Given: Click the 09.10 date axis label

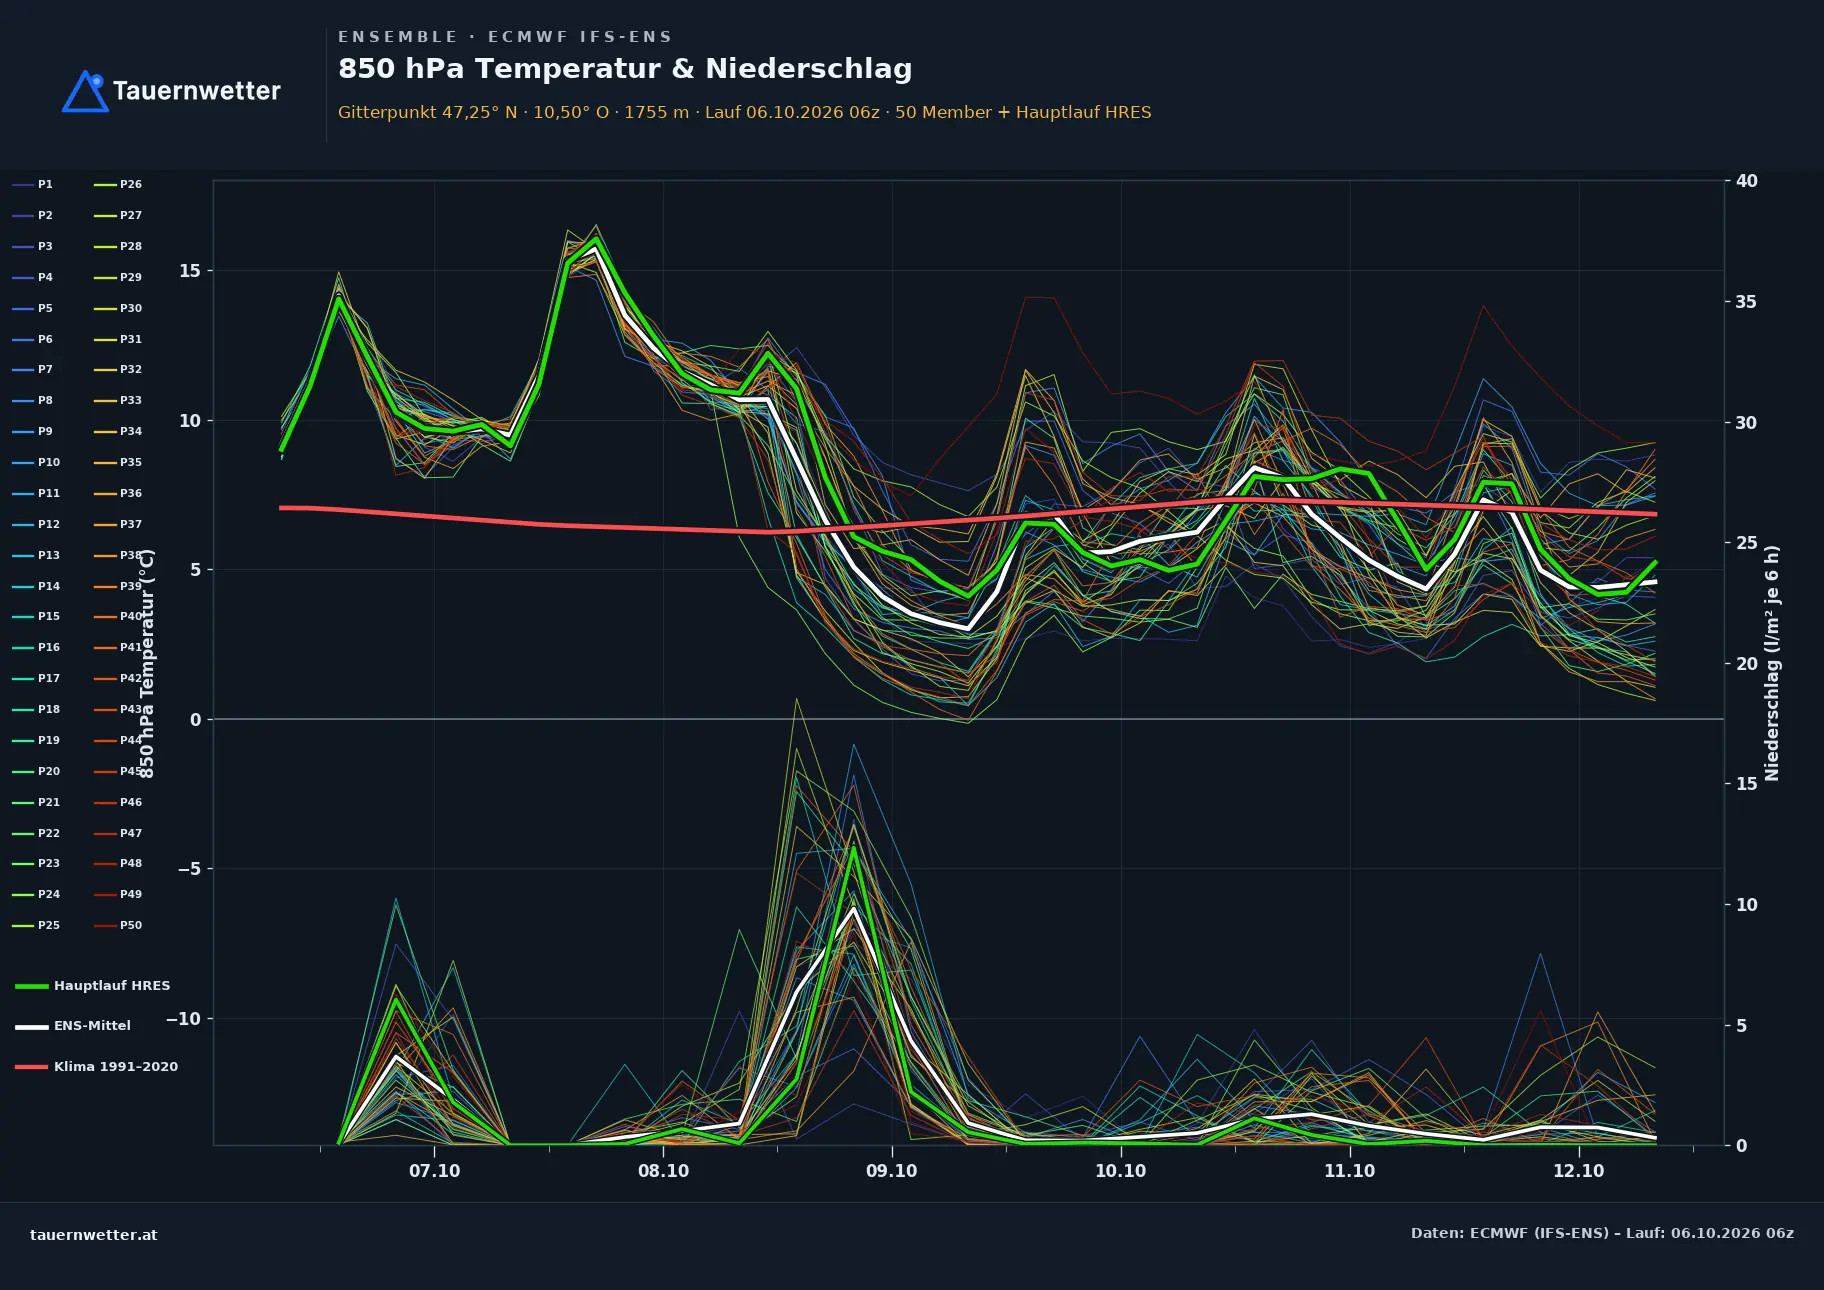Looking at the screenshot, I should 892,1171.
